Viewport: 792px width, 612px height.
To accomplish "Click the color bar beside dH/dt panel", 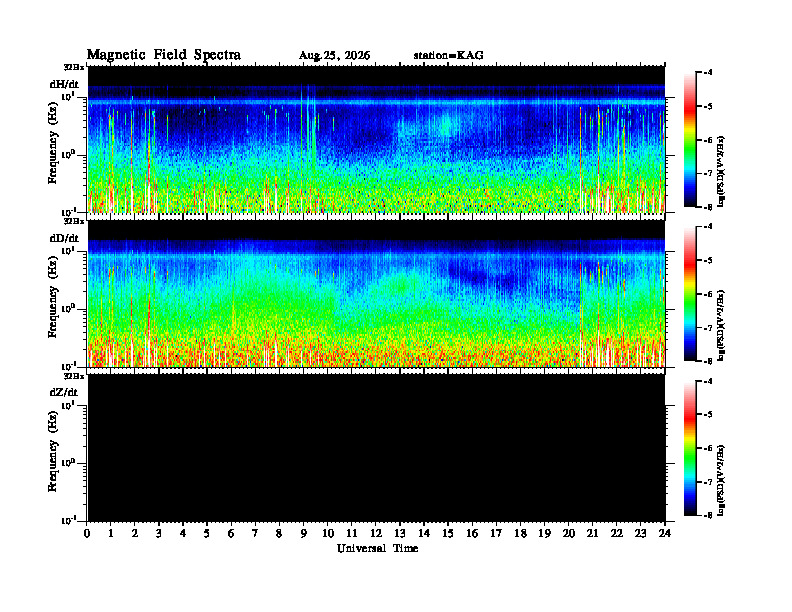I will (690, 139).
